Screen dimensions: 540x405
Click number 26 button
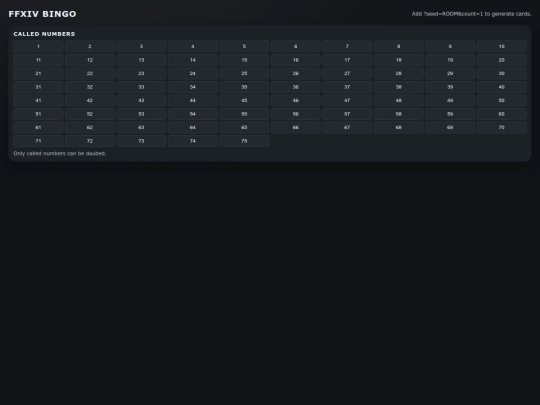click(x=295, y=73)
